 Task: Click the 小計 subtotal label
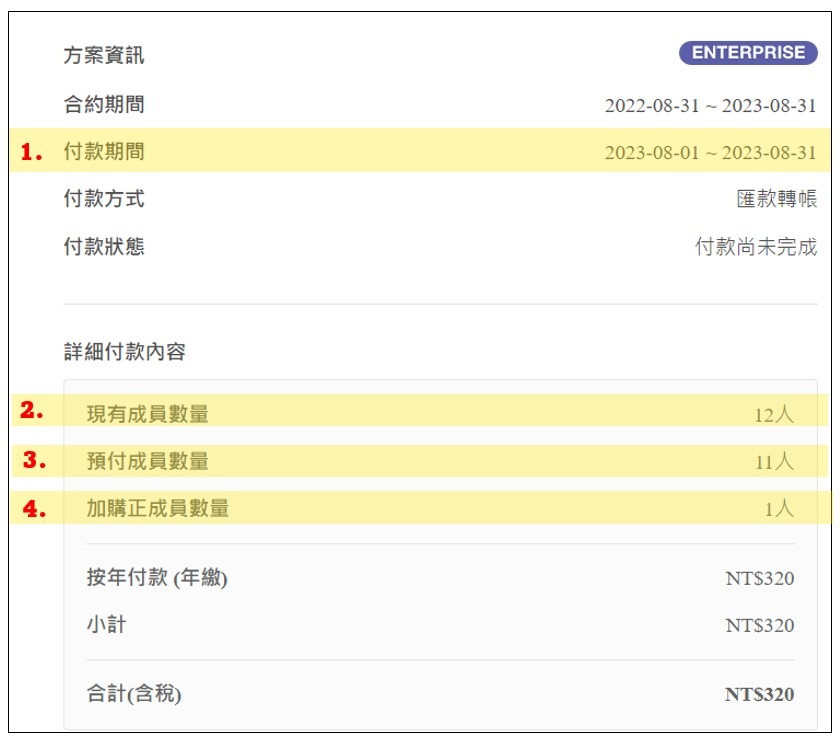point(106,626)
